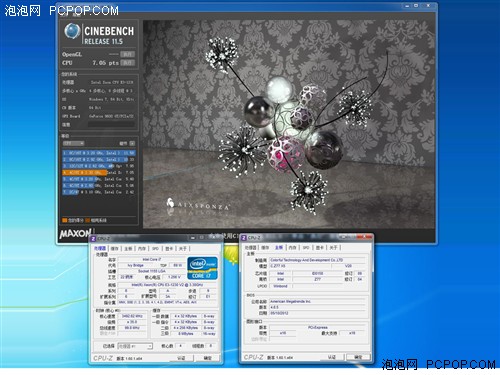Viewport: 500px width, 375px height.
Task: Click the orange your-score legend square
Action: [x=65, y=220]
